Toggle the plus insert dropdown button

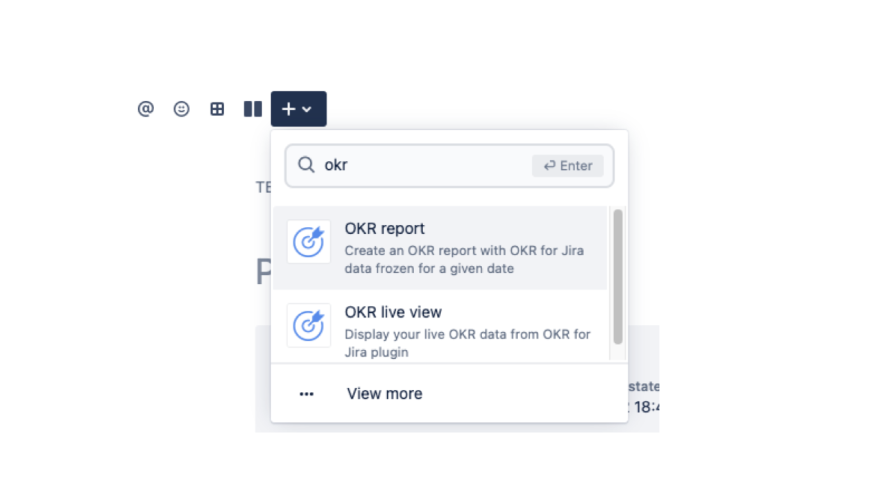pos(299,109)
